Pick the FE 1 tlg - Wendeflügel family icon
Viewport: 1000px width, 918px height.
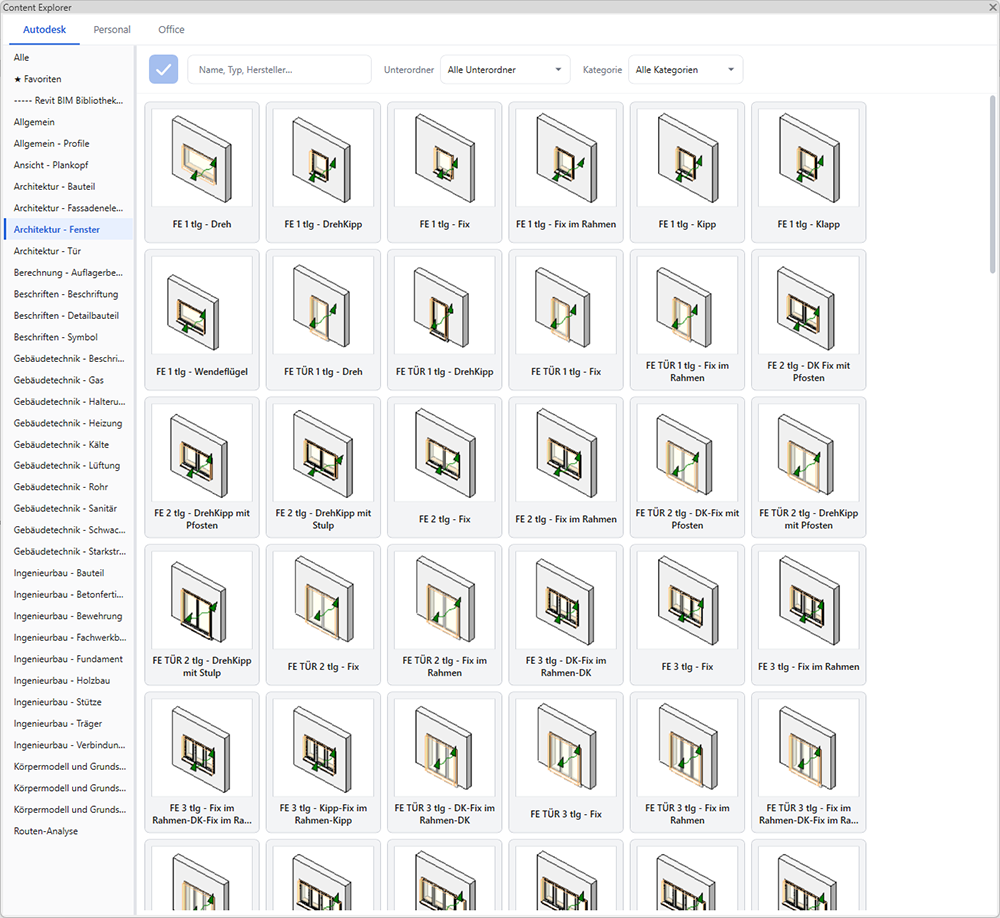(202, 306)
